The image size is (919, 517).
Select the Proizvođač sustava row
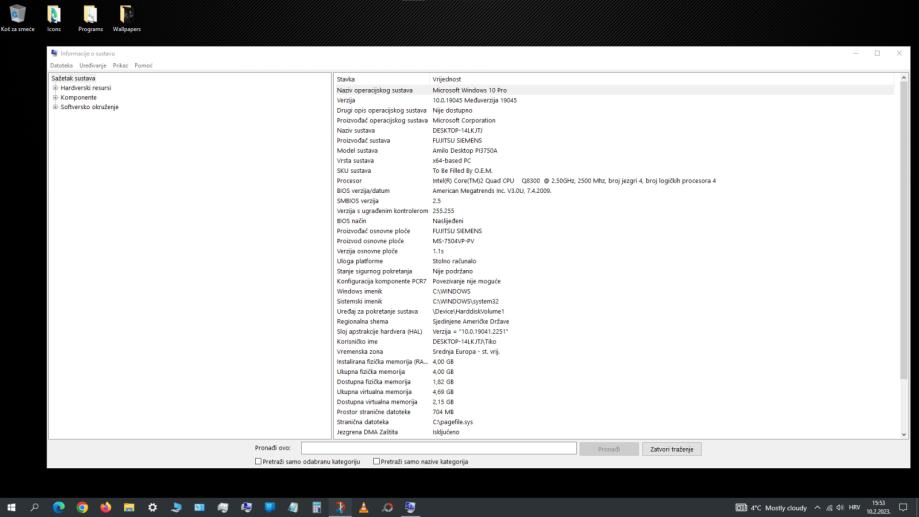(x=615, y=141)
